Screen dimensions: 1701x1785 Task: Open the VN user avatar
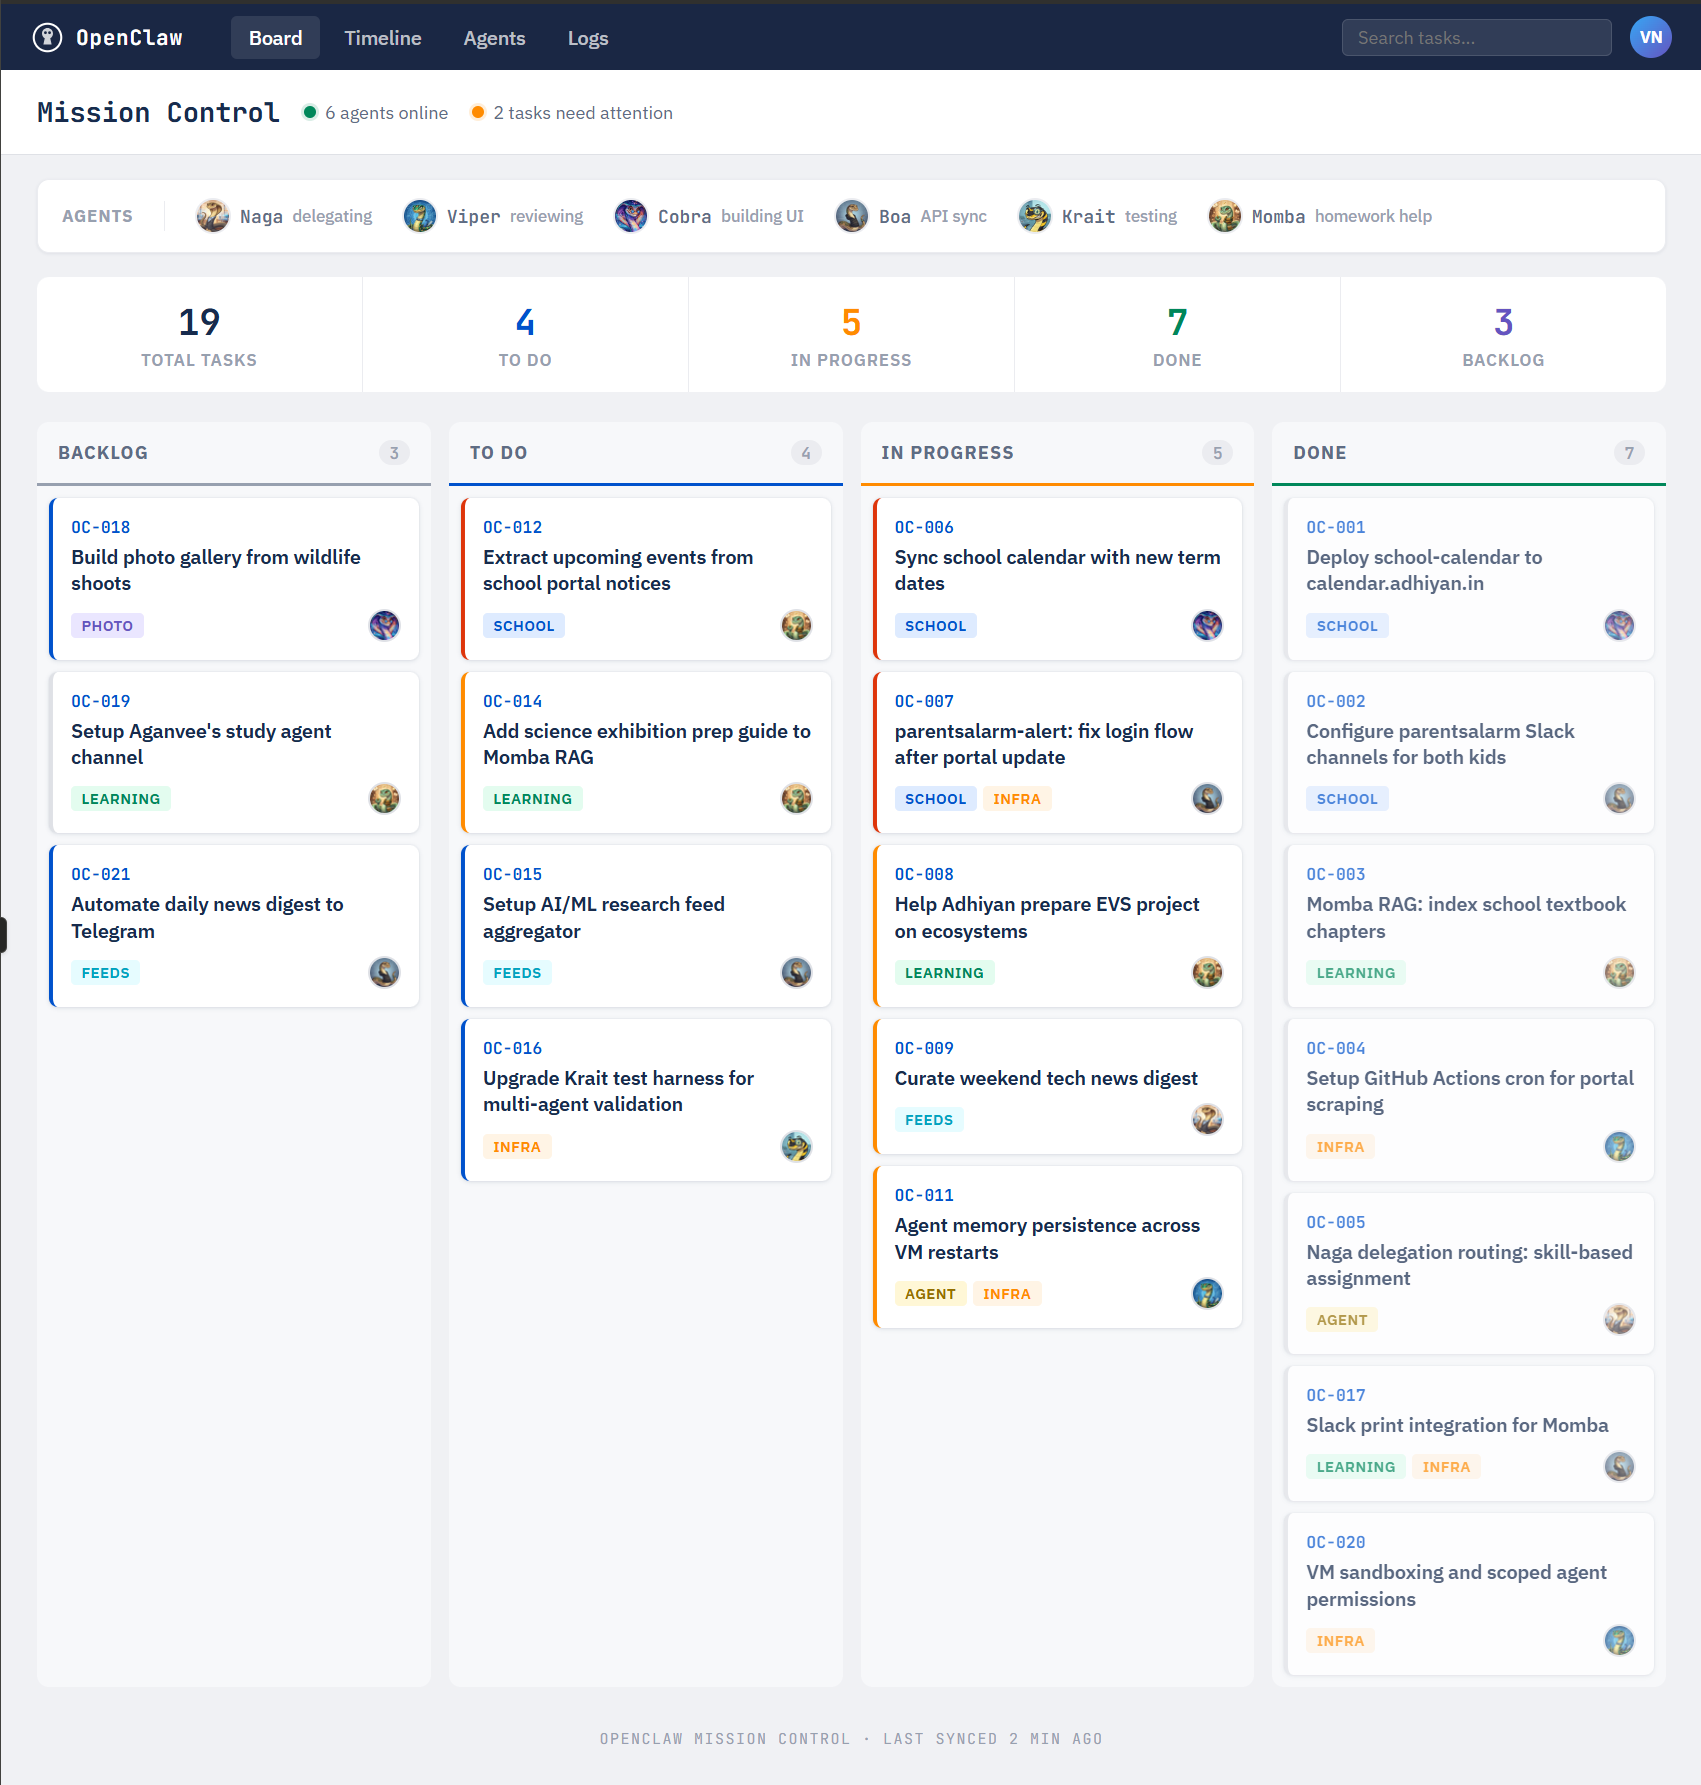point(1650,38)
